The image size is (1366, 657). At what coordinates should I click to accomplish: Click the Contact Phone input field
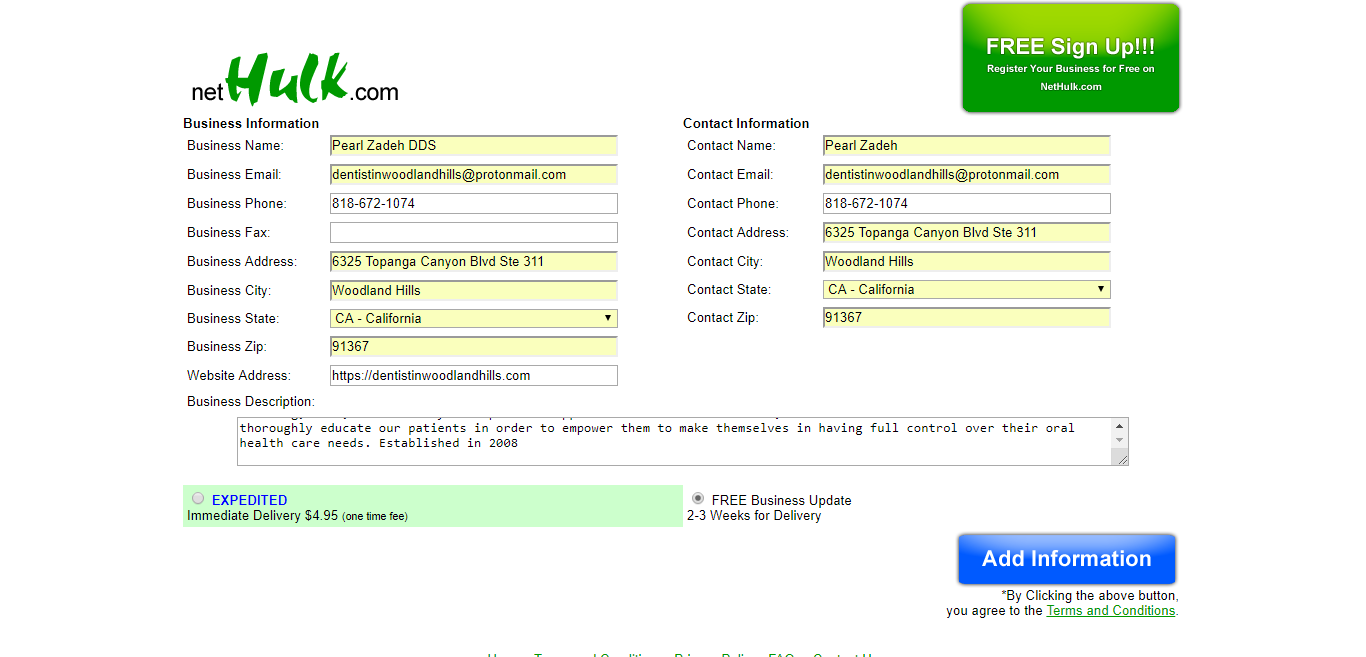tap(967, 204)
